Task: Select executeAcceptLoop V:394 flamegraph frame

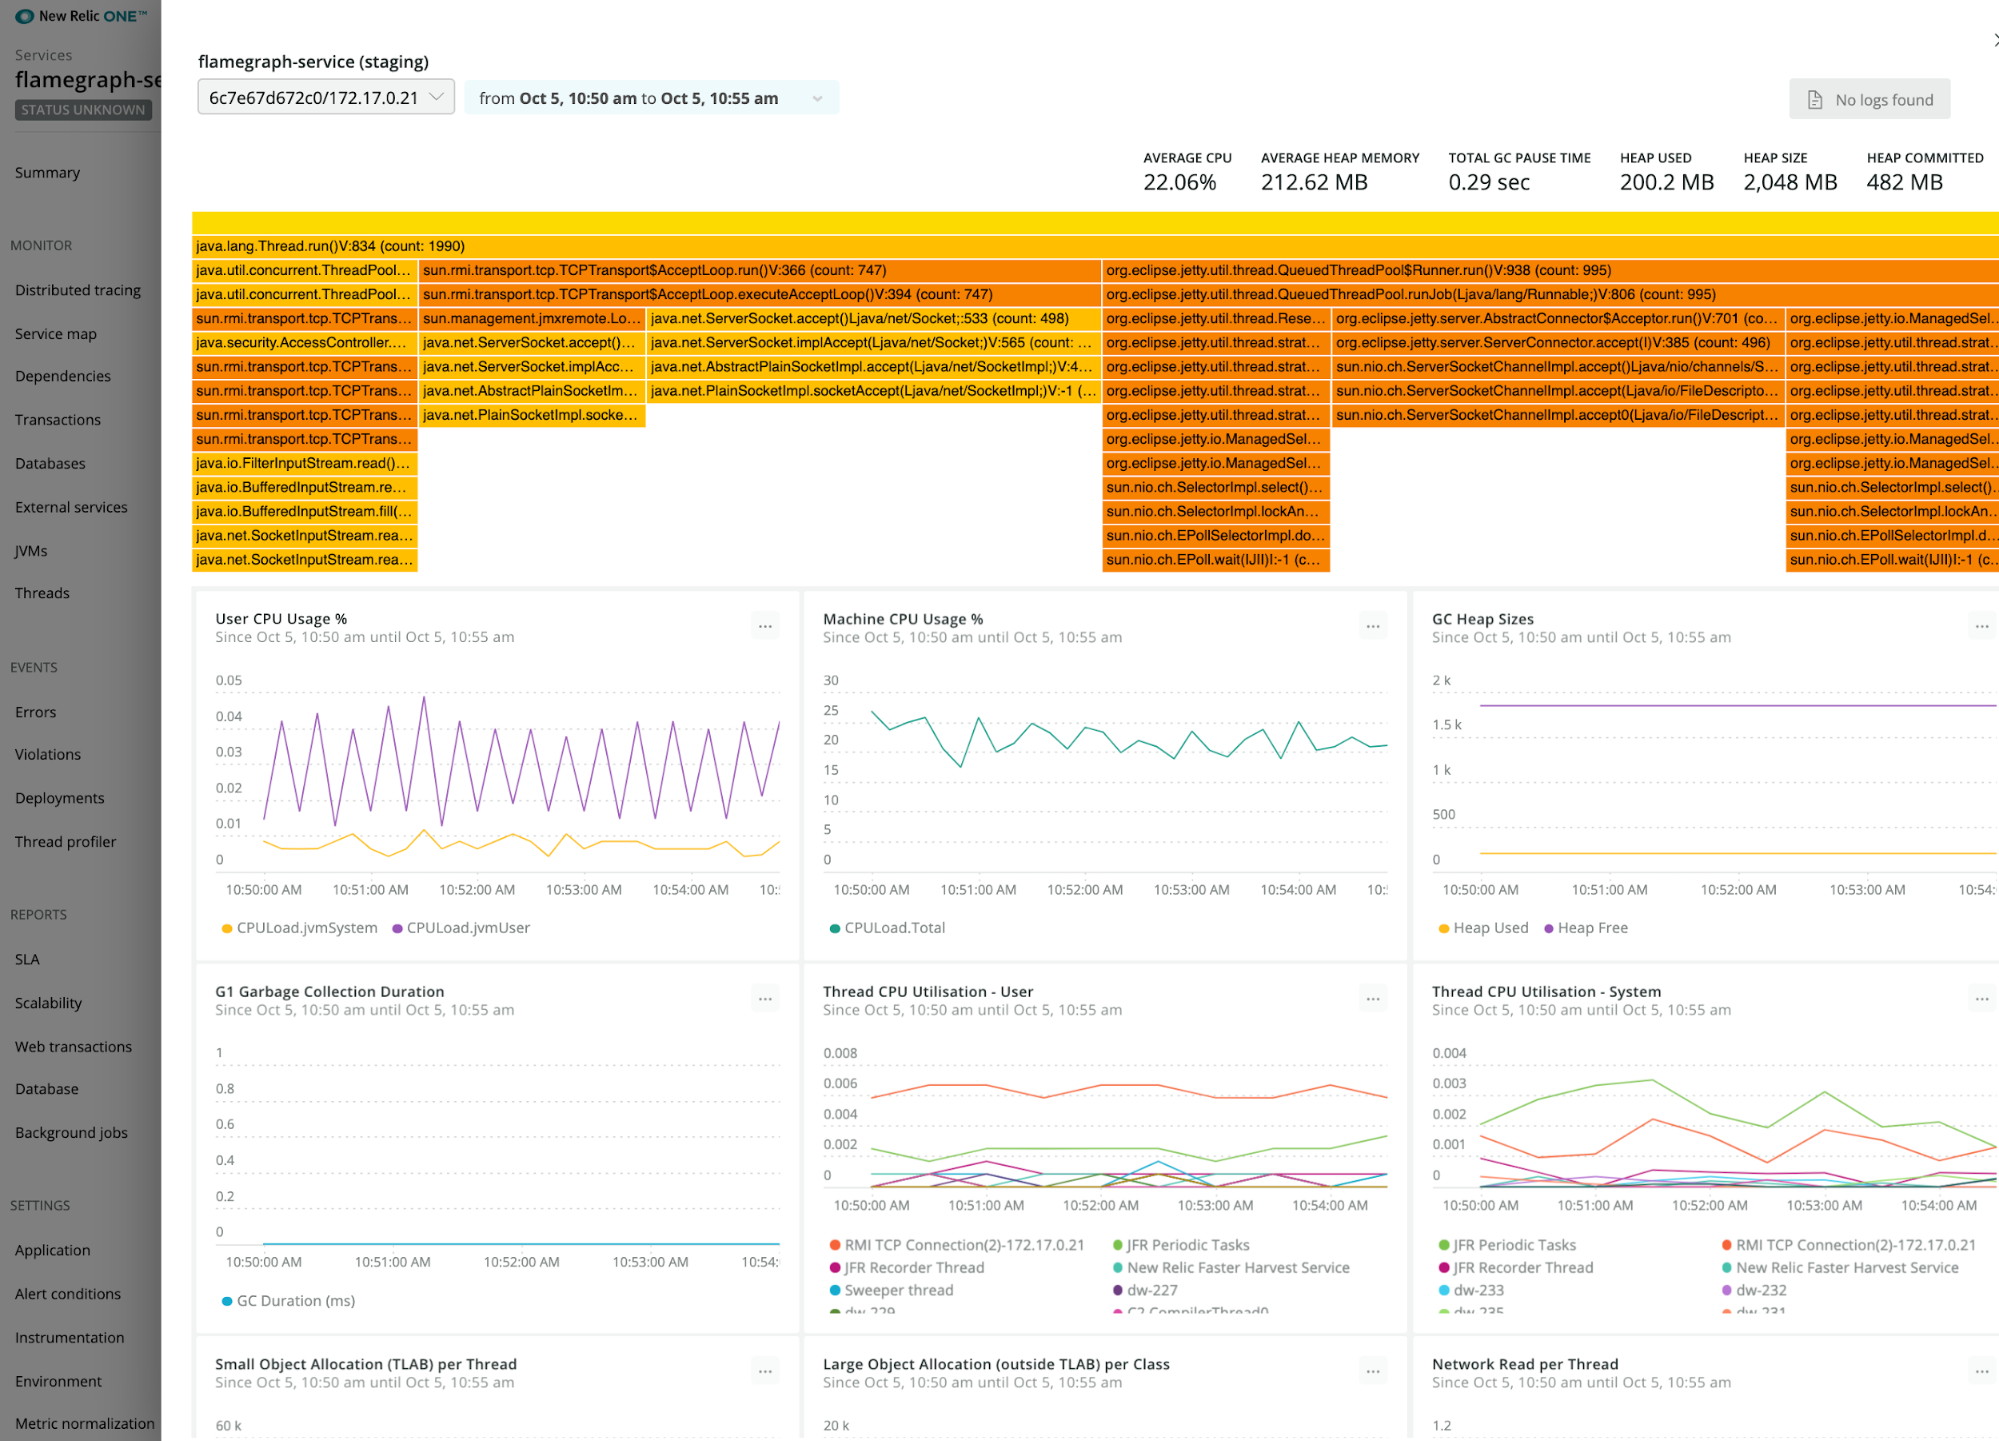Action: point(760,294)
